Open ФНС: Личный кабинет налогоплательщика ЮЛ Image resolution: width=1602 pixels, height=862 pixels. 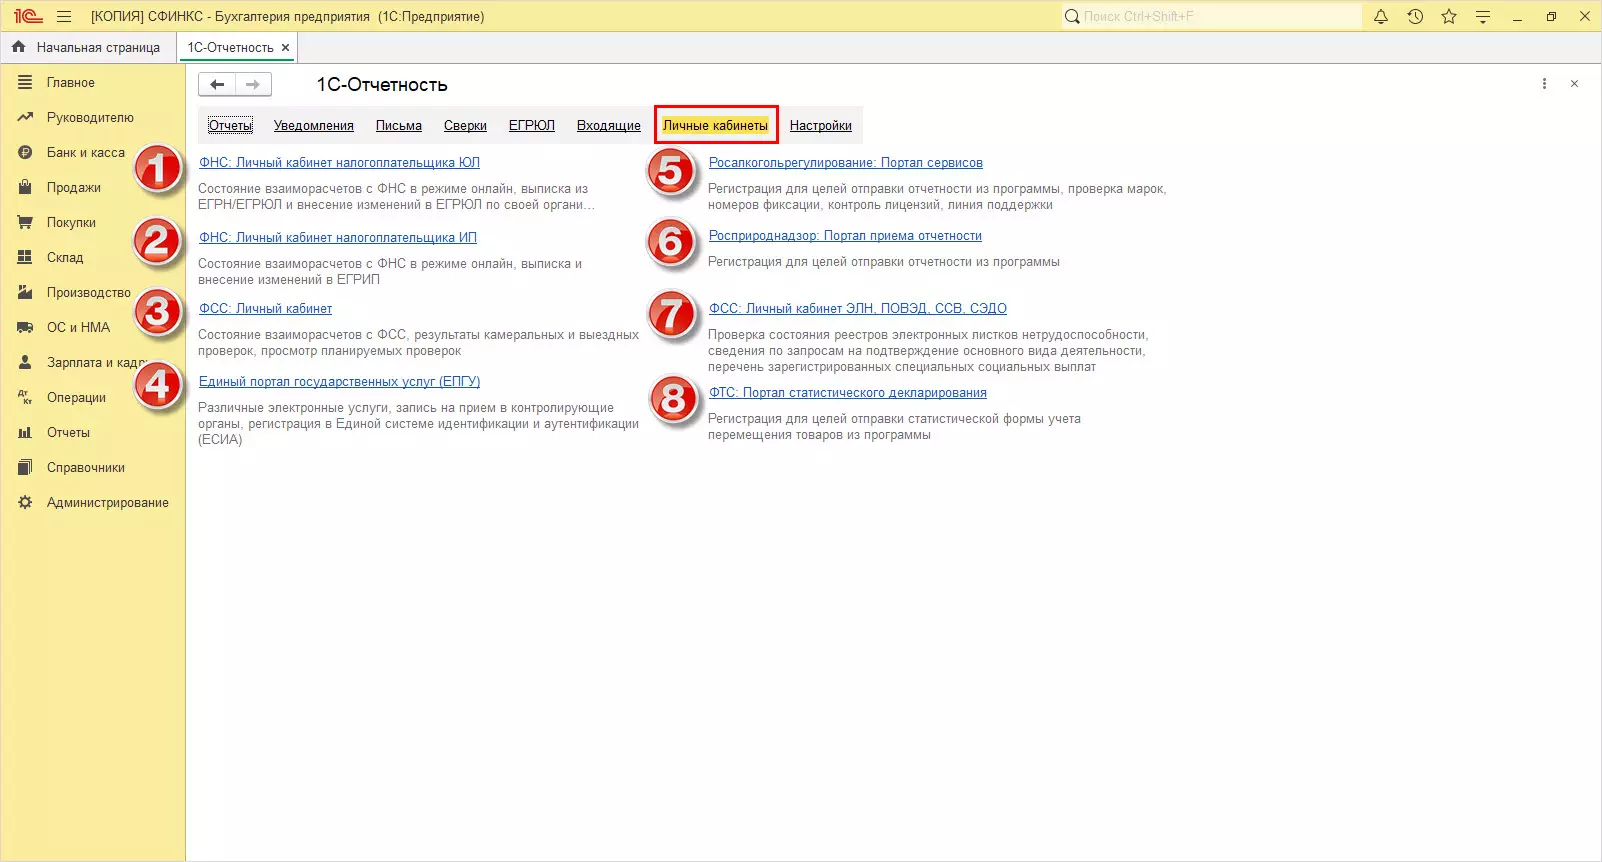pyautogui.click(x=339, y=163)
